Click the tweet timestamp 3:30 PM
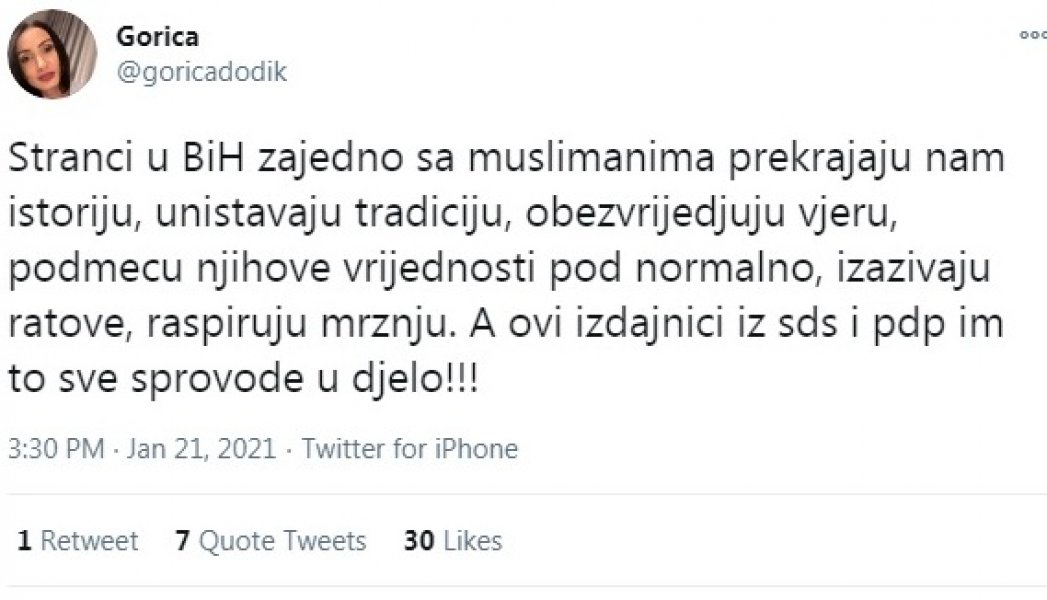The width and height of the screenshot is (1047, 600). (55, 448)
